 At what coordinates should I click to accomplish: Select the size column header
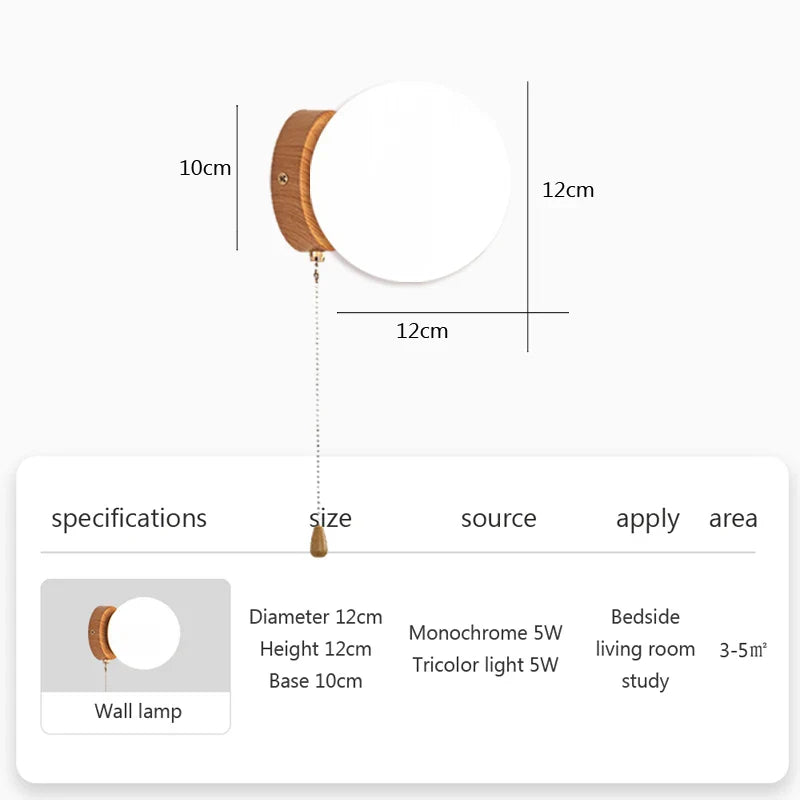click(x=330, y=518)
